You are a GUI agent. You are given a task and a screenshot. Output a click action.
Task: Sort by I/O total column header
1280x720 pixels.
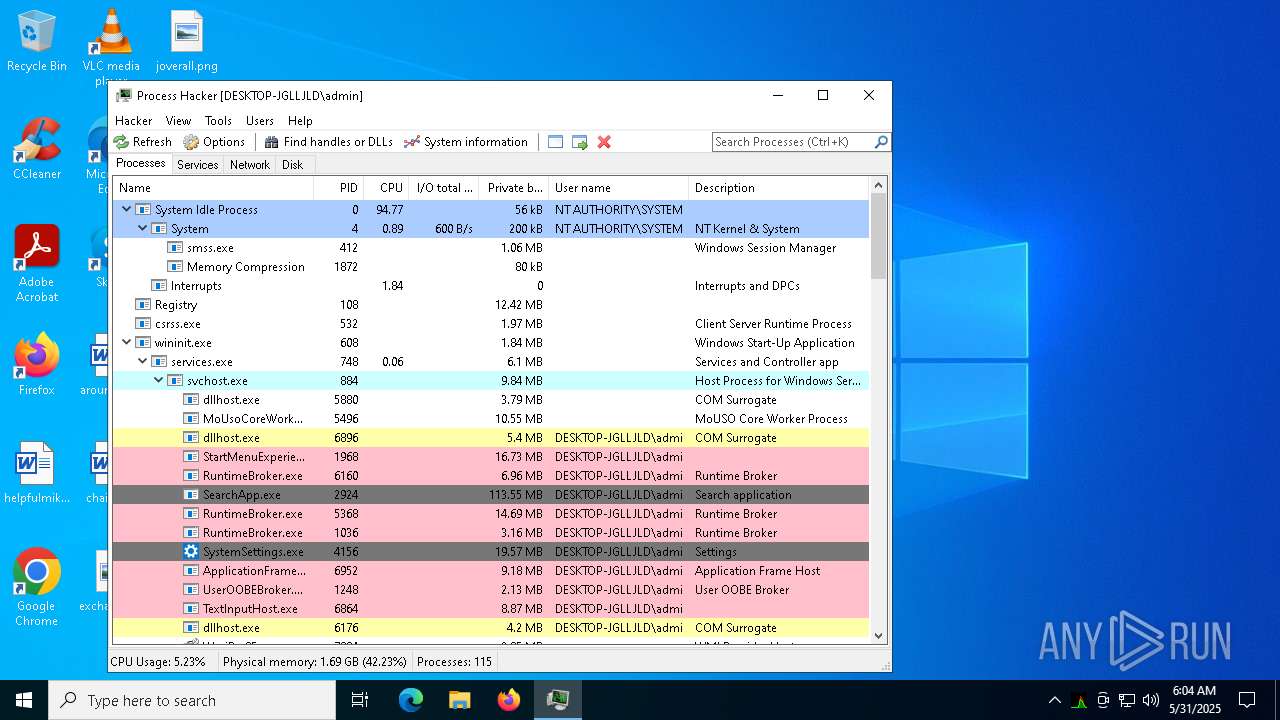[444, 188]
